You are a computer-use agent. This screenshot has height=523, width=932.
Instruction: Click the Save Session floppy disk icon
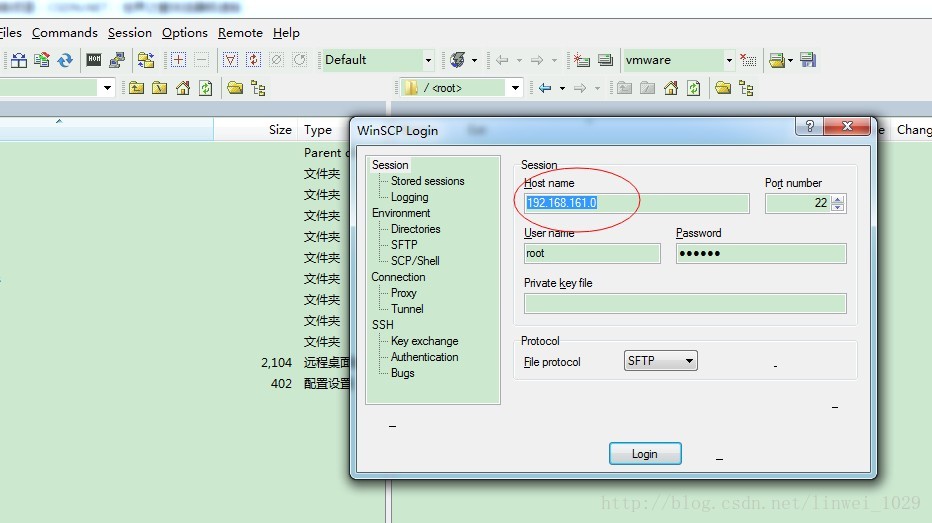click(x=808, y=59)
